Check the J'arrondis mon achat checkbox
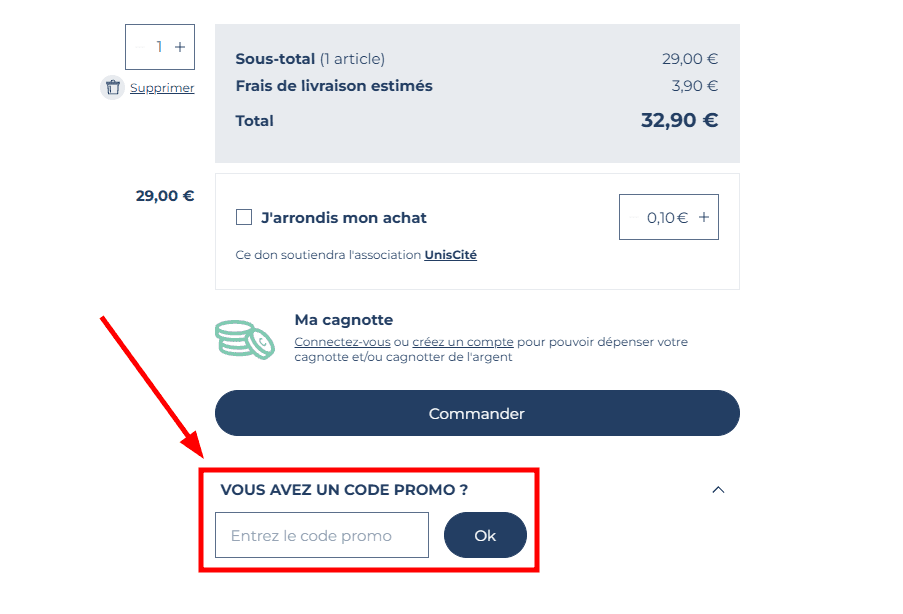The height and width of the screenshot is (614, 903). (x=244, y=217)
